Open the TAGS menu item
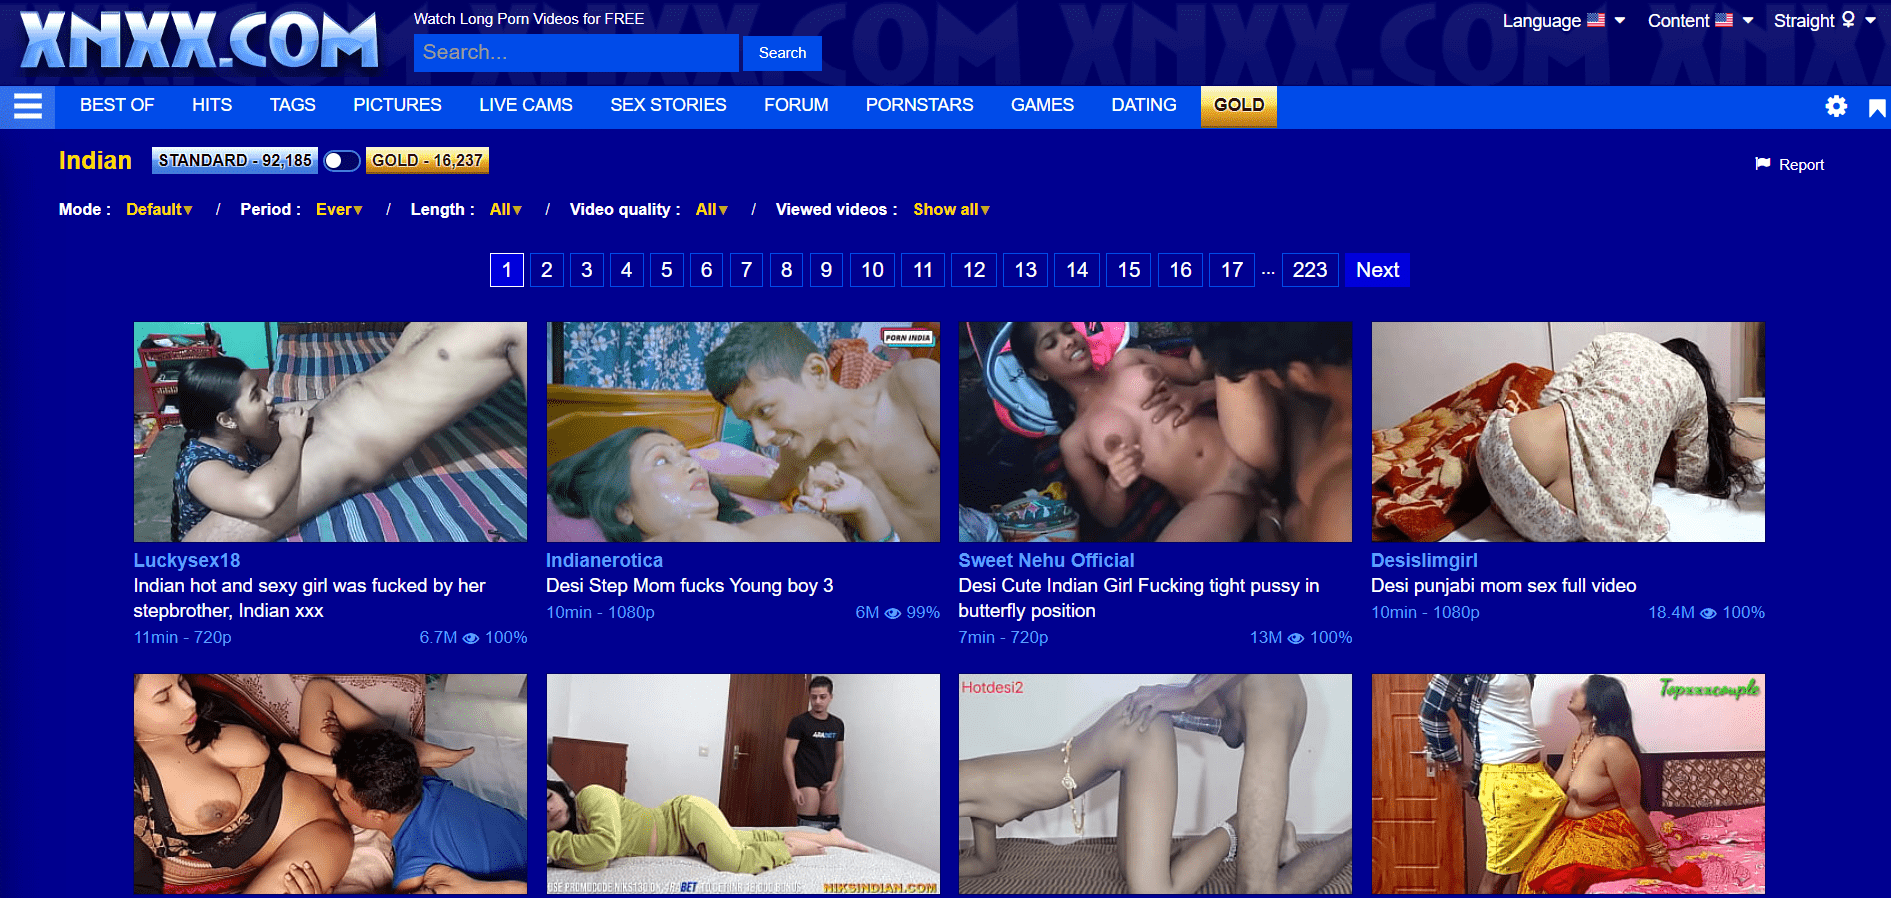 point(292,105)
